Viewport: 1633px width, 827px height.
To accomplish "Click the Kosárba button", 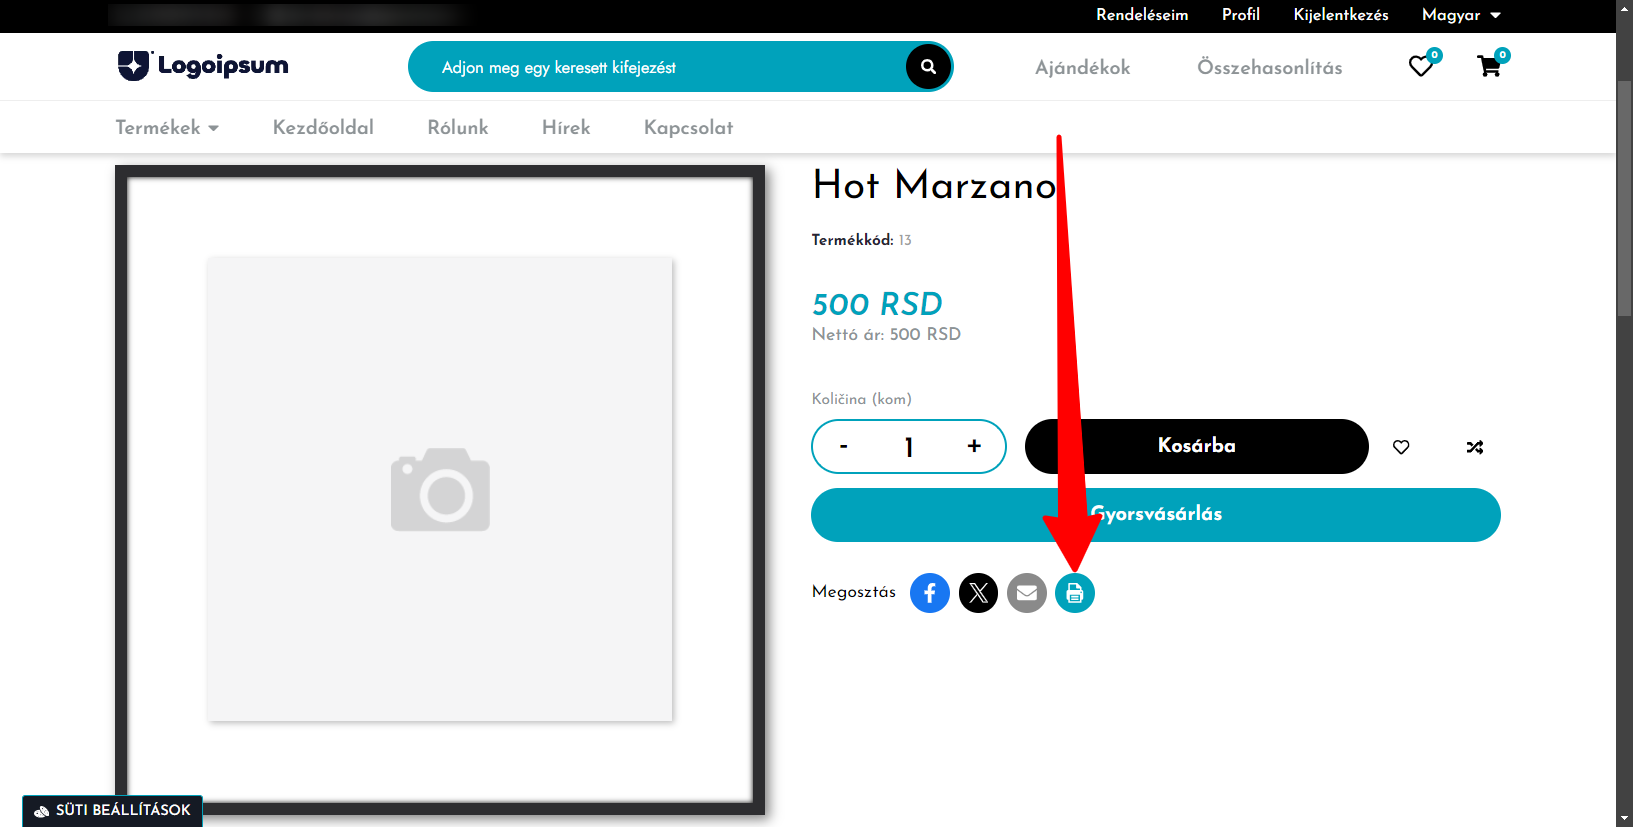I will [1197, 446].
